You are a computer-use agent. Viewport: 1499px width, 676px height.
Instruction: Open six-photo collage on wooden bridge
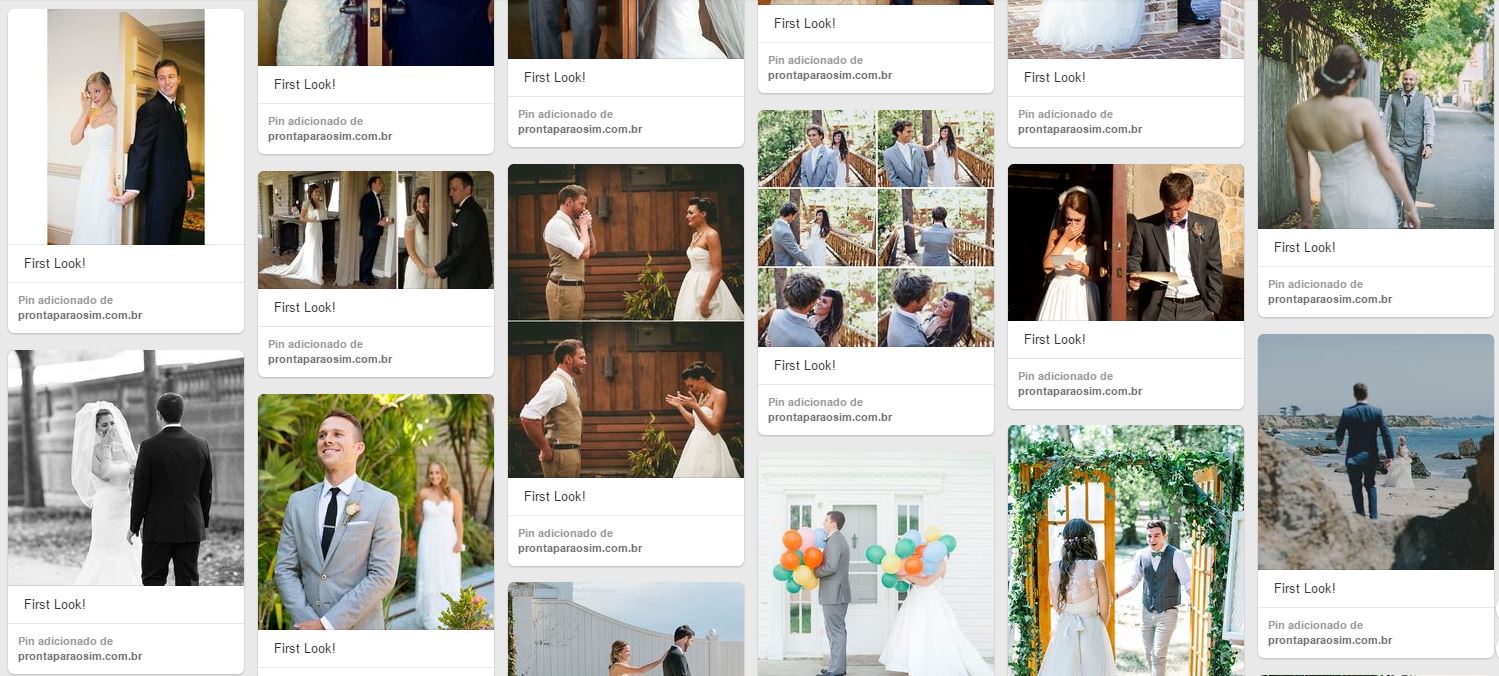tap(876, 228)
